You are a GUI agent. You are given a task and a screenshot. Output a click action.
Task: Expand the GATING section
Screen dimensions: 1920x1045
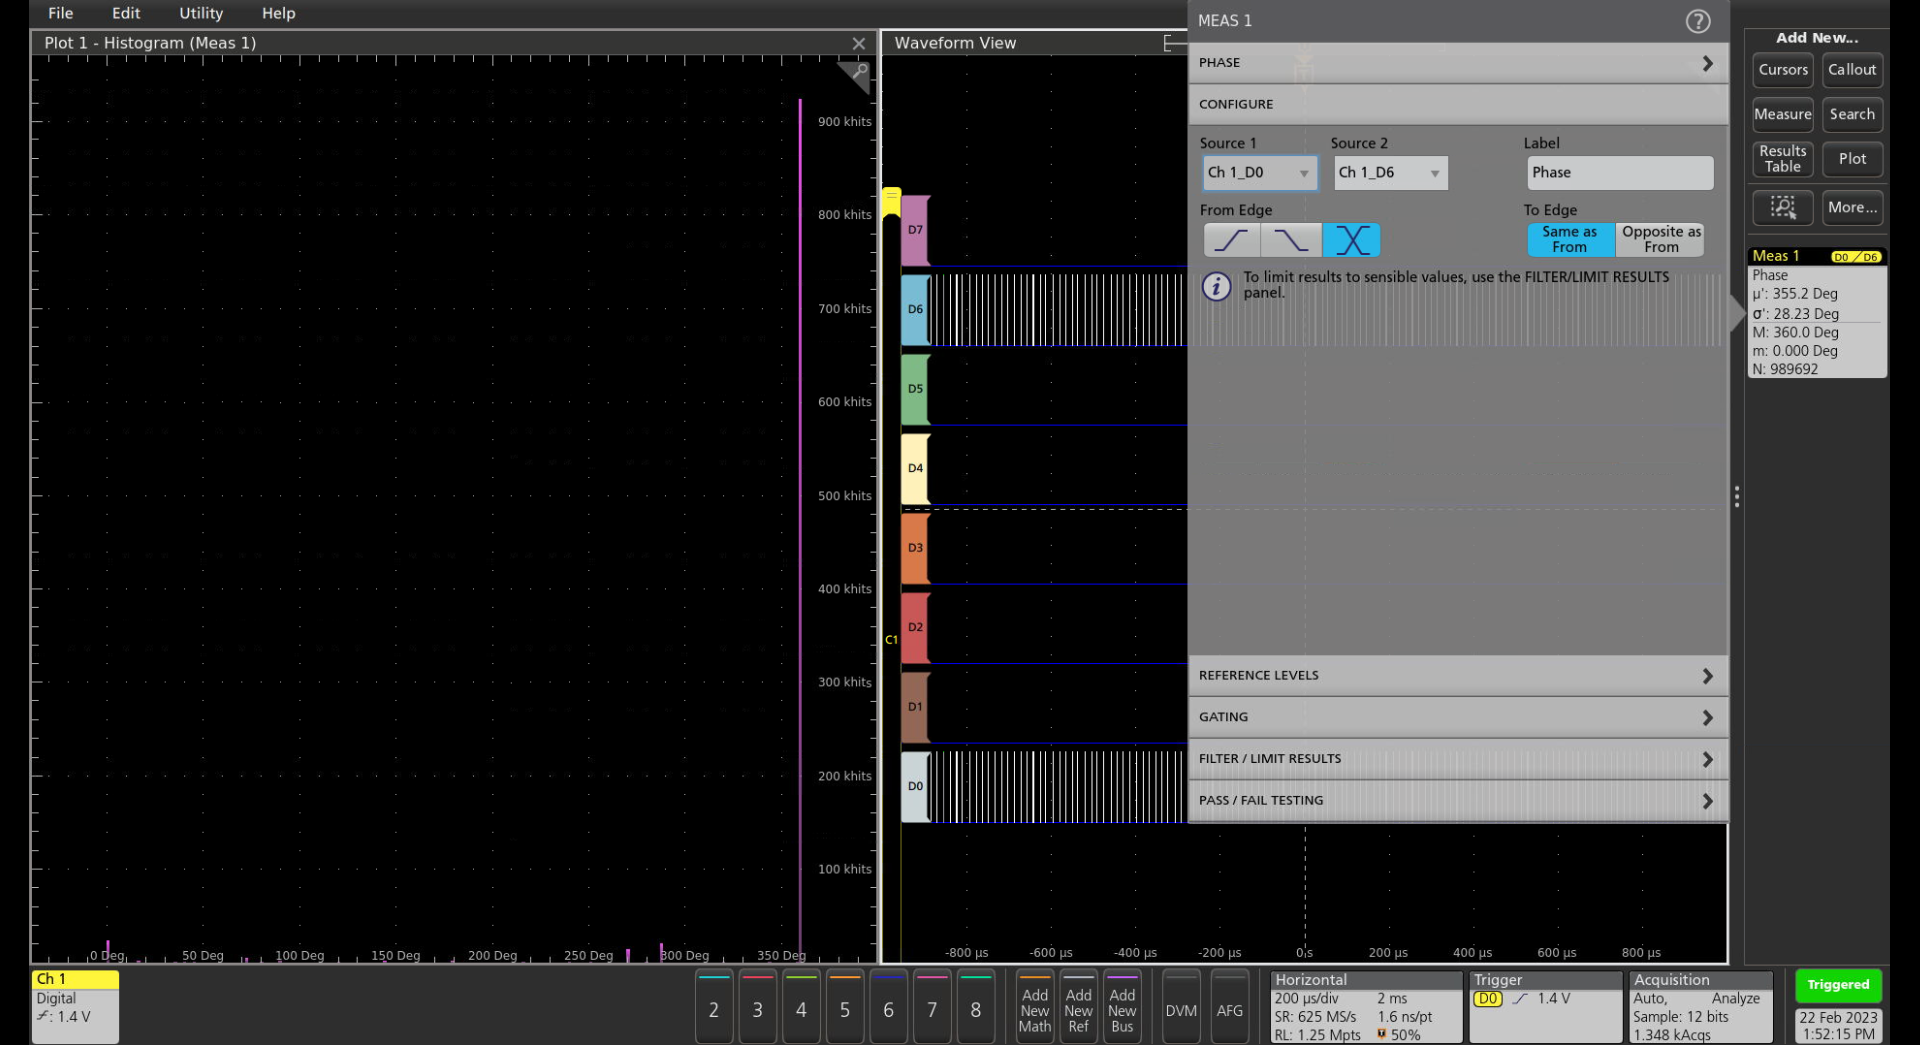coord(1457,718)
